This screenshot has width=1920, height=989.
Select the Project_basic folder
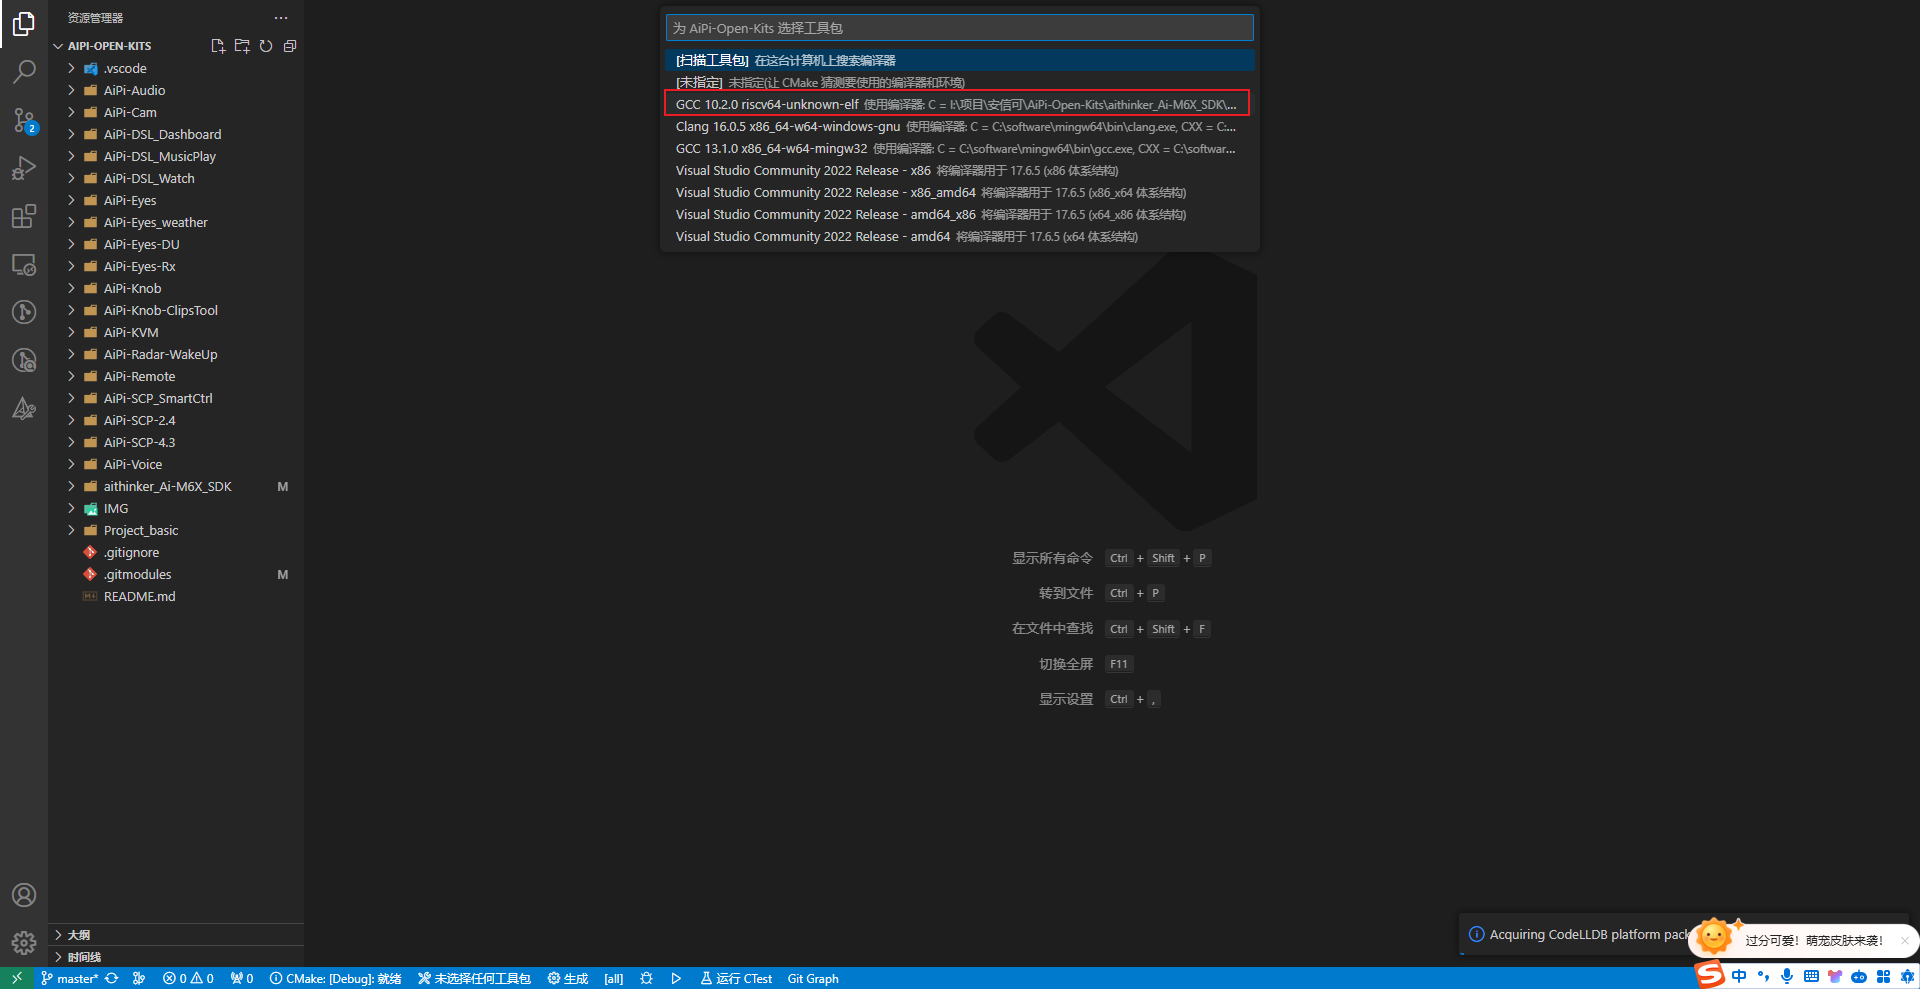(176, 530)
